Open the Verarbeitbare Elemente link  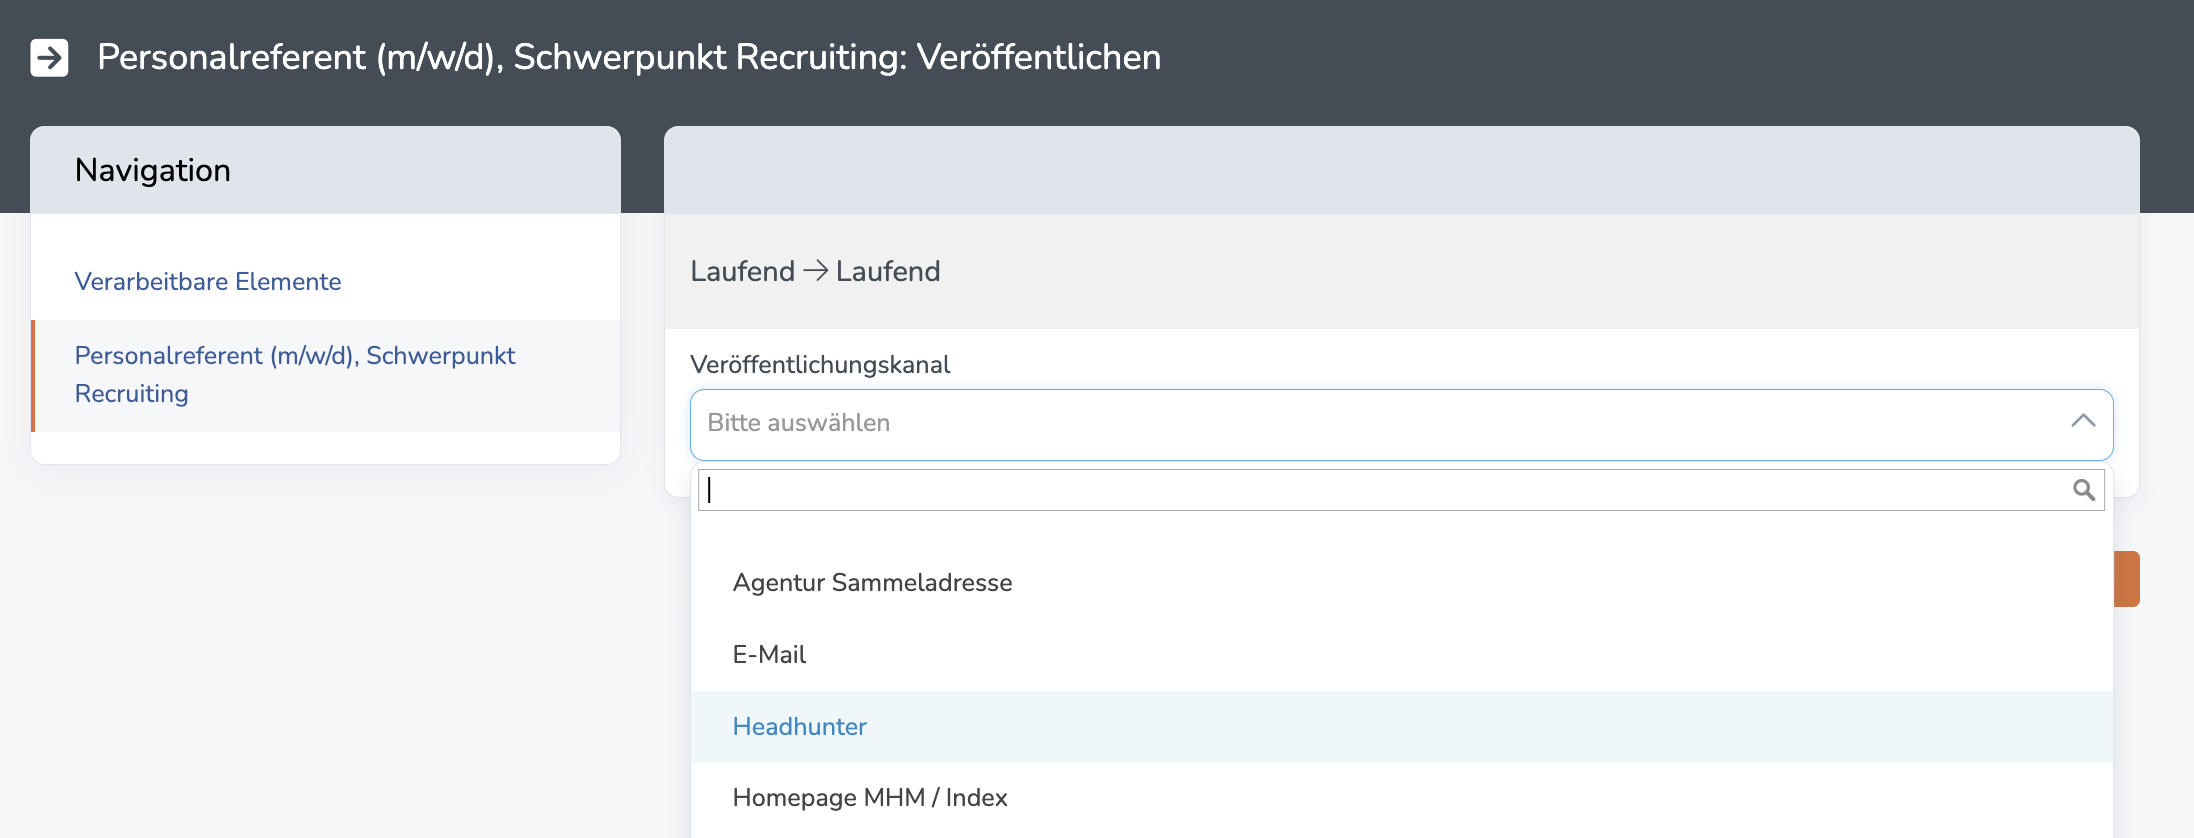pos(208,282)
